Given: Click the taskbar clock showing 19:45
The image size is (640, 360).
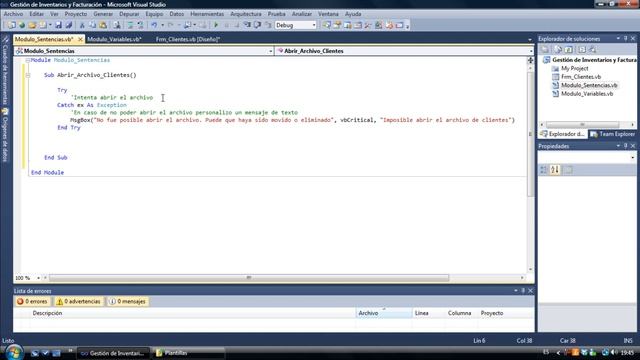Looking at the screenshot, I should pos(627,353).
